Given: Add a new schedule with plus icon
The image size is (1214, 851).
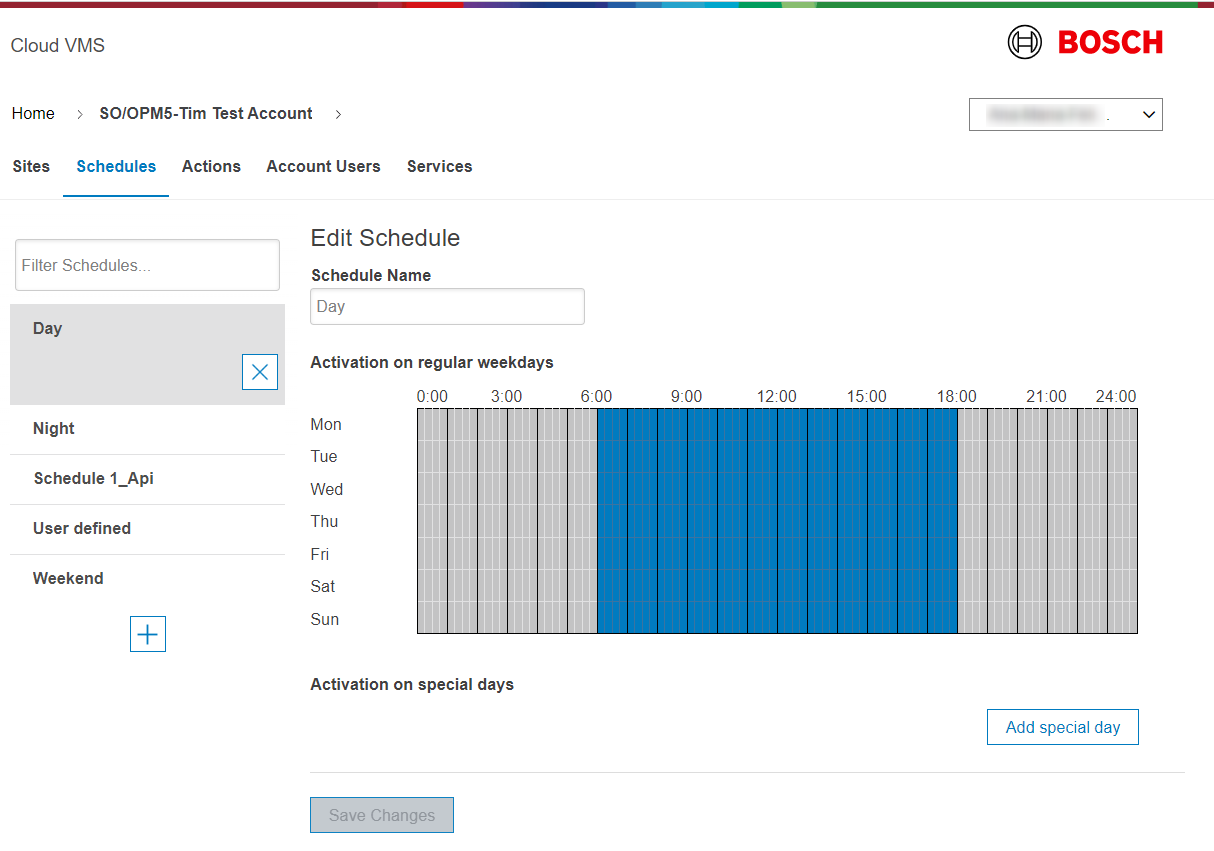Looking at the screenshot, I should click(148, 634).
